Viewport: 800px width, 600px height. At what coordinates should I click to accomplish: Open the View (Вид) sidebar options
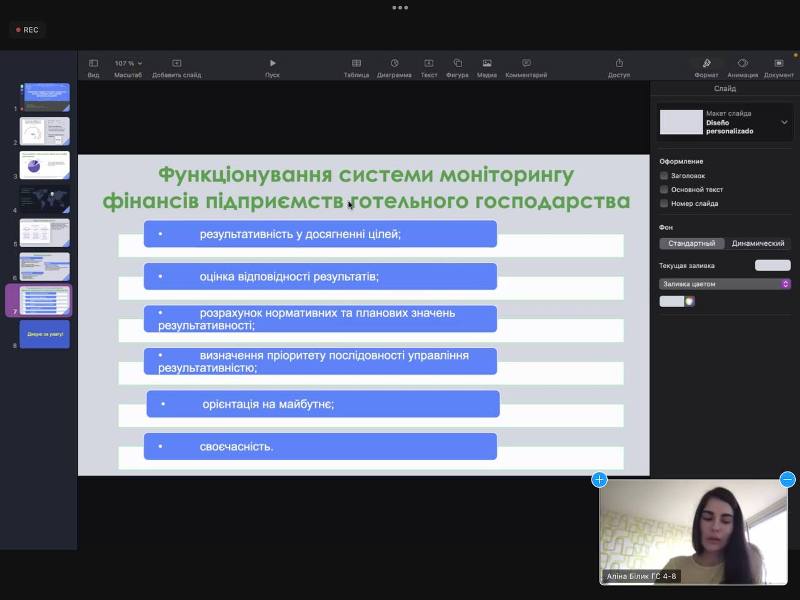point(93,68)
